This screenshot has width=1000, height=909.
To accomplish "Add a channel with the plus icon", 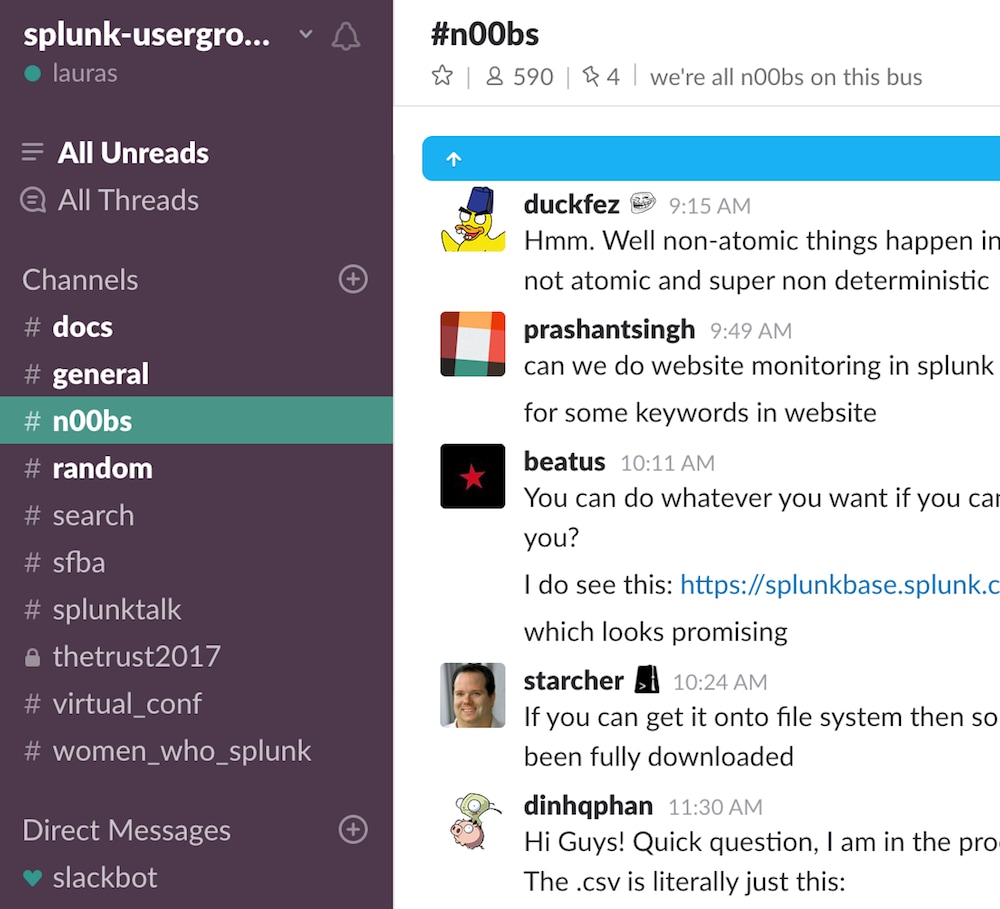I will point(353,279).
